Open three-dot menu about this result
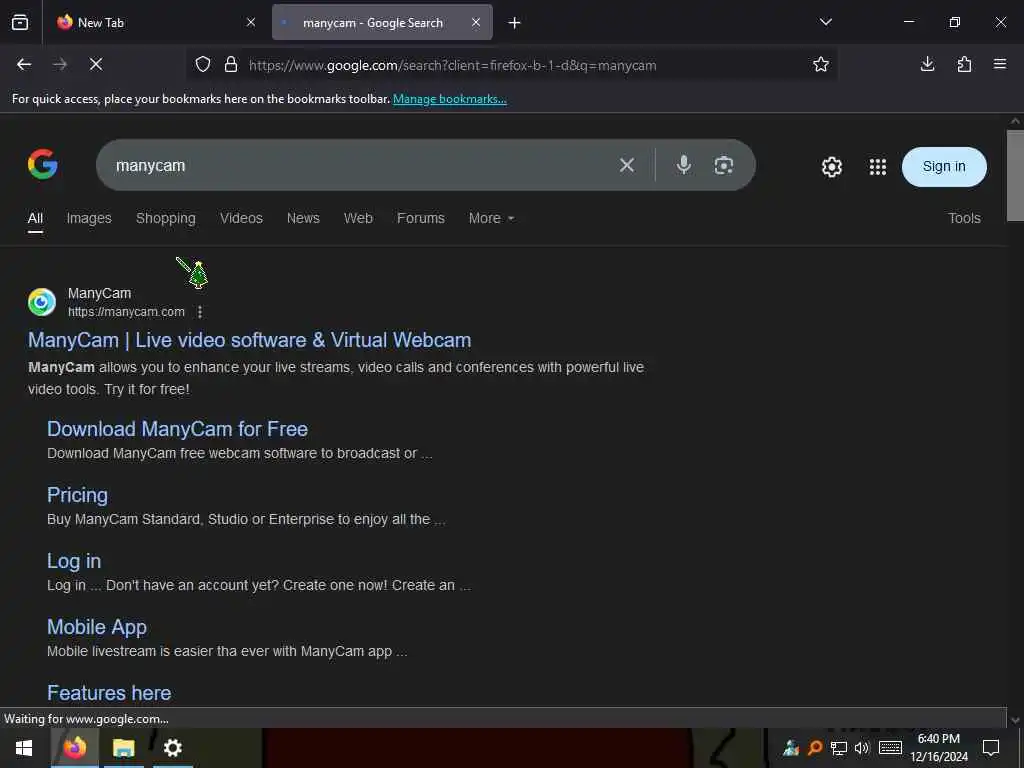 point(200,312)
